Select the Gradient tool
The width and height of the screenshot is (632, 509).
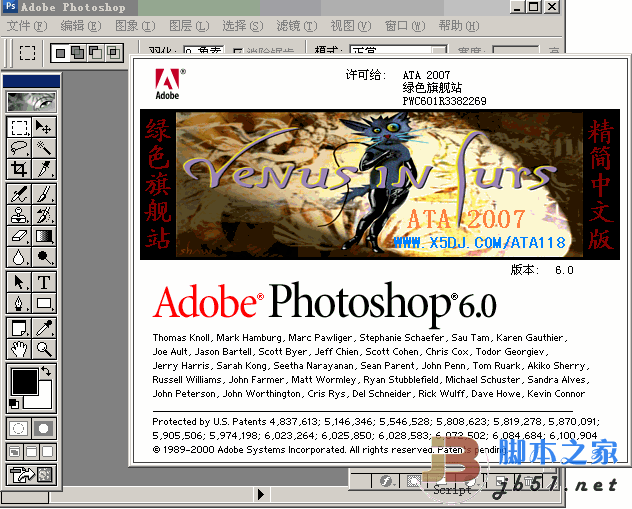pyautogui.click(x=44, y=236)
